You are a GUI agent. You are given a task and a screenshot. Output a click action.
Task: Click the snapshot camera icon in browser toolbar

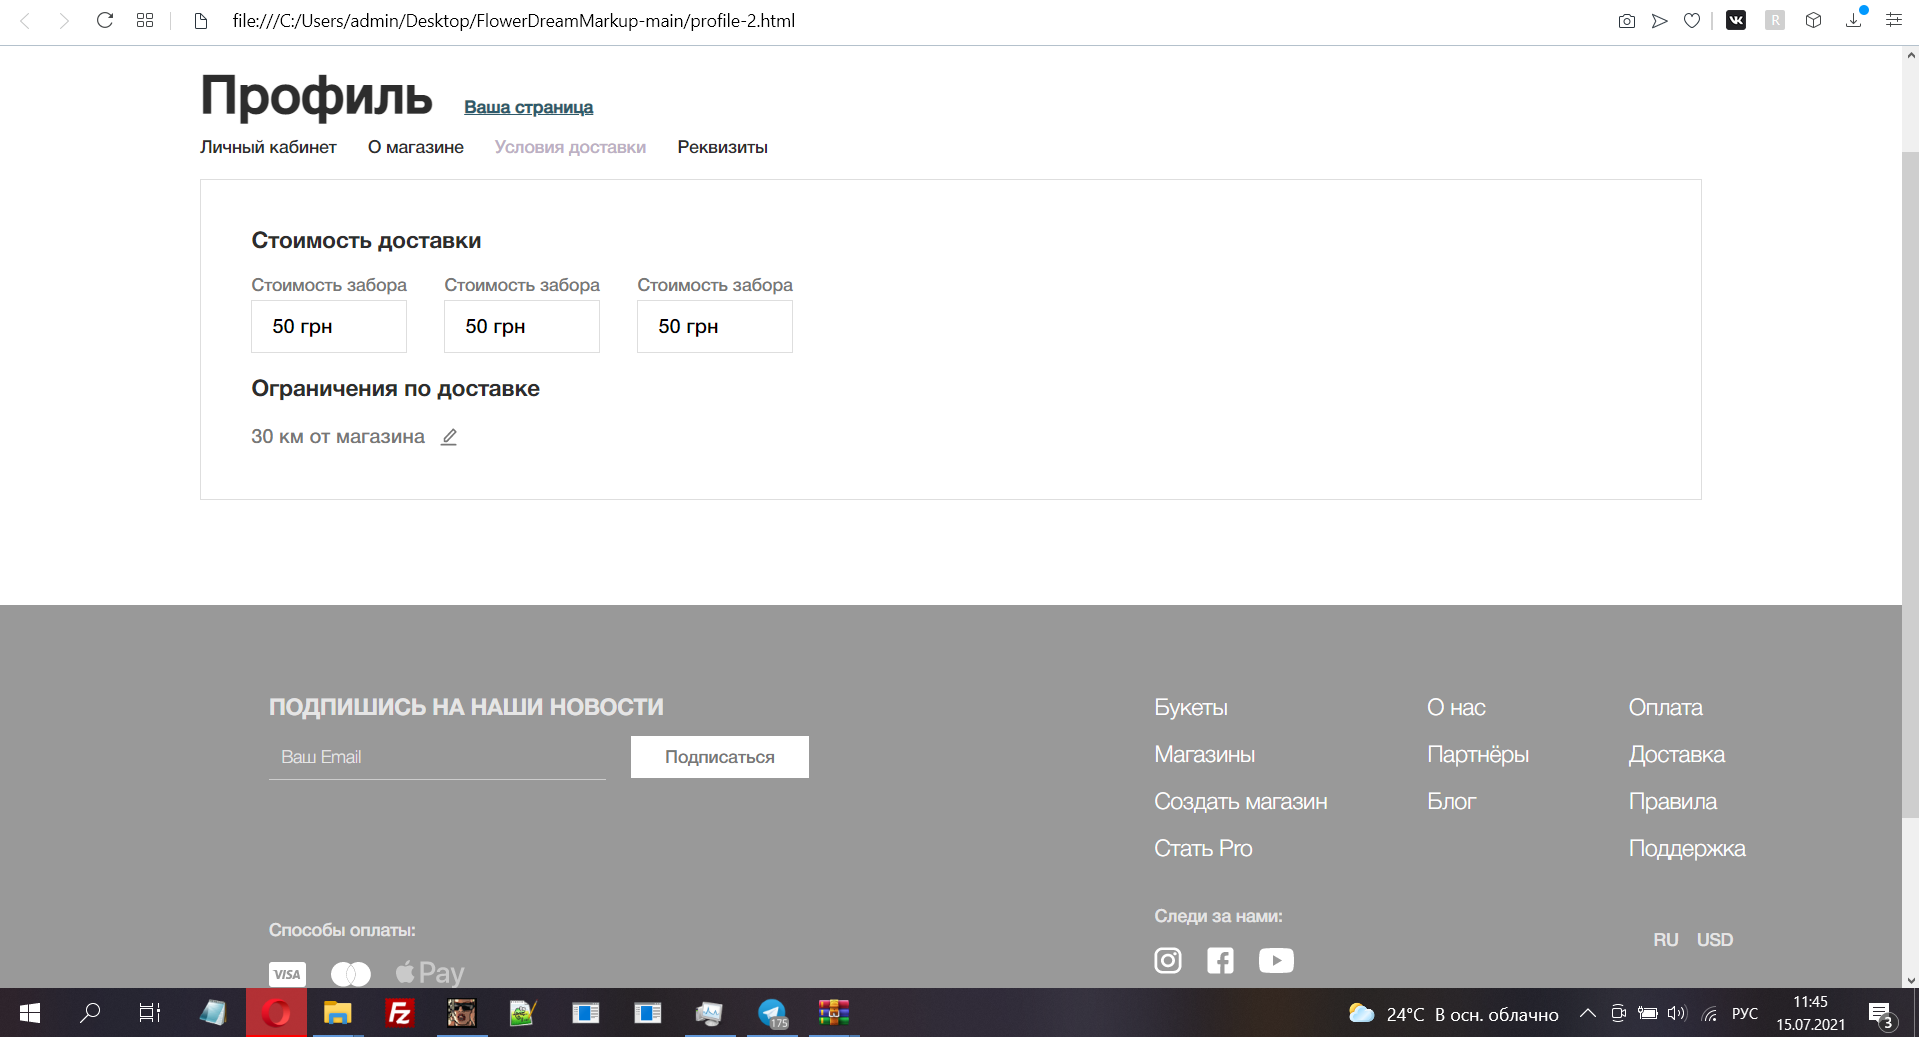coord(1627,21)
